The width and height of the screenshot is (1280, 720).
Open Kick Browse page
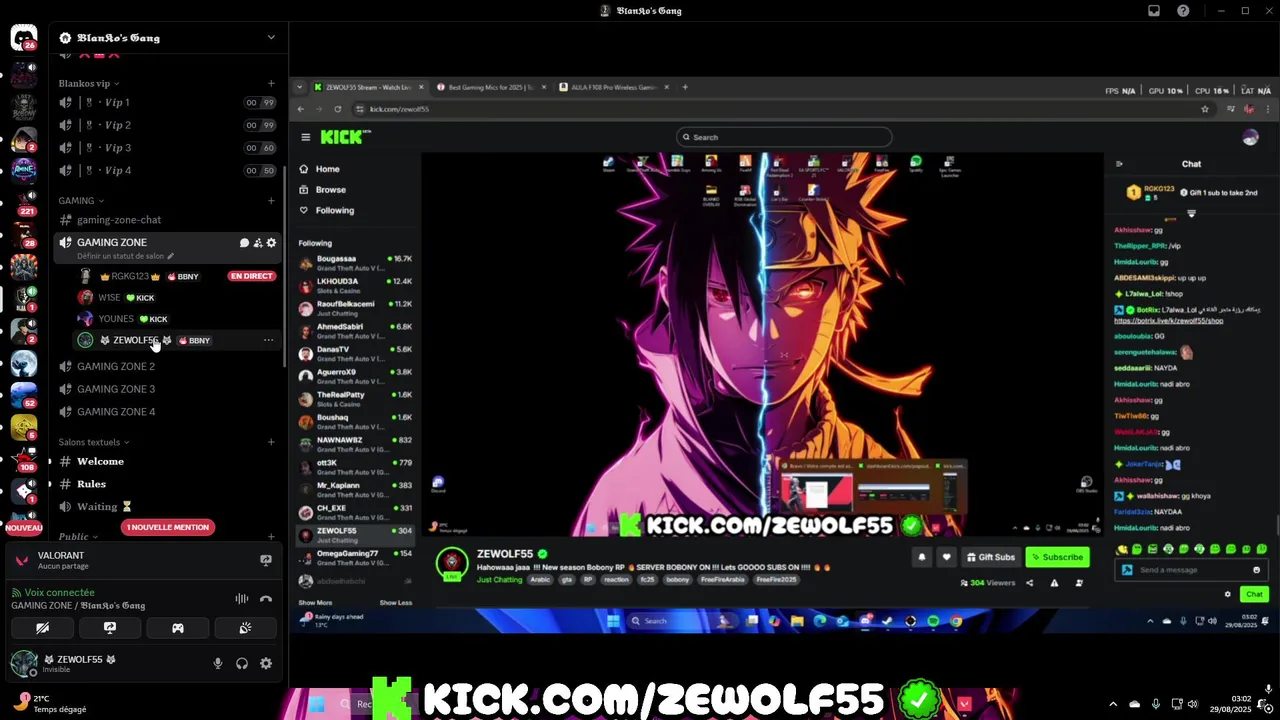point(323,190)
